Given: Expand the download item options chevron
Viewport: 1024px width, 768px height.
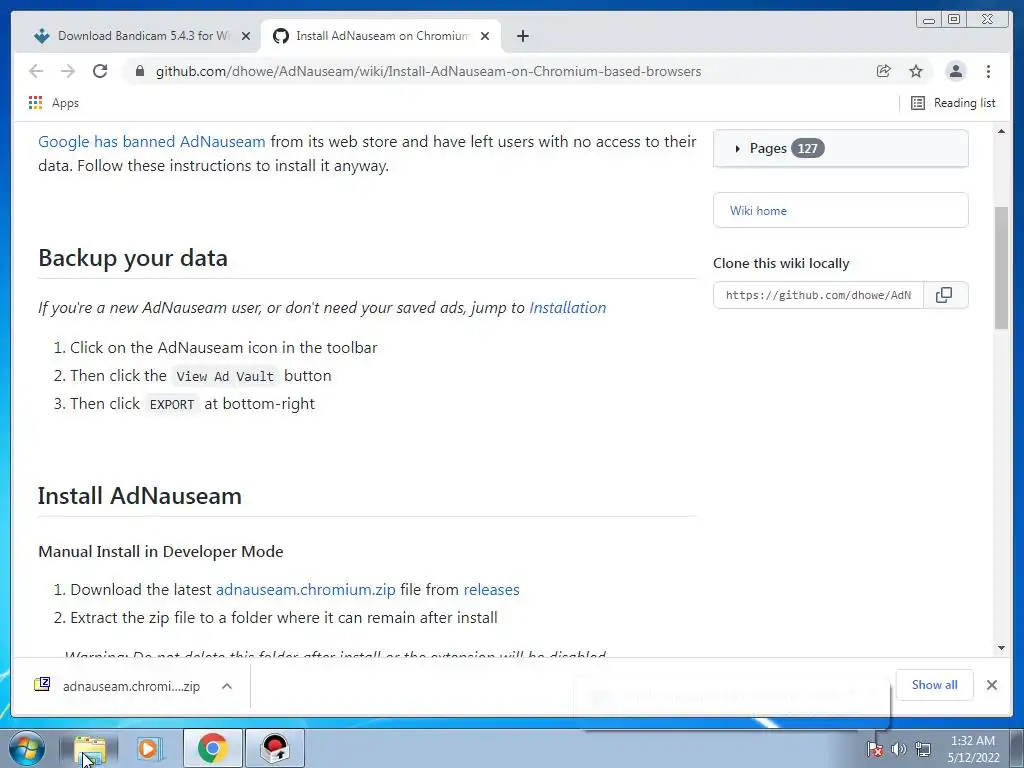Looking at the screenshot, I should [x=227, y=686].
